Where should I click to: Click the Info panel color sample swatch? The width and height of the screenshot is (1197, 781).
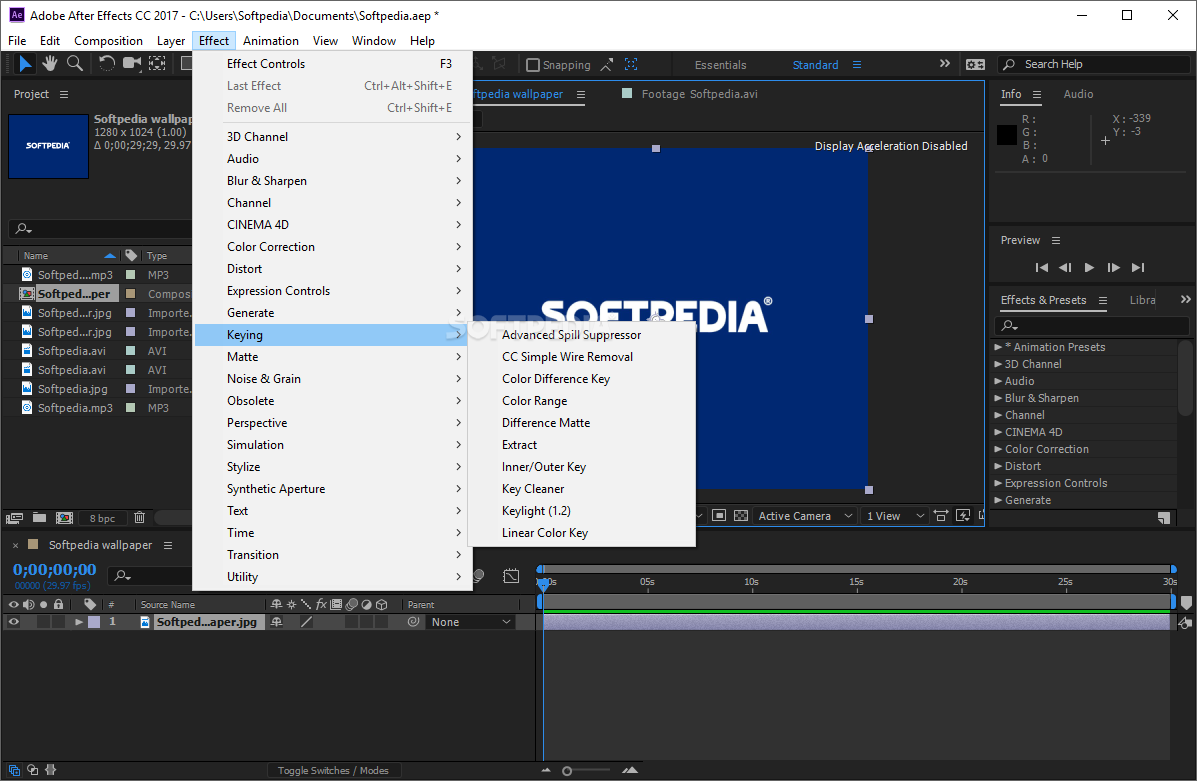pos(1007,135)
